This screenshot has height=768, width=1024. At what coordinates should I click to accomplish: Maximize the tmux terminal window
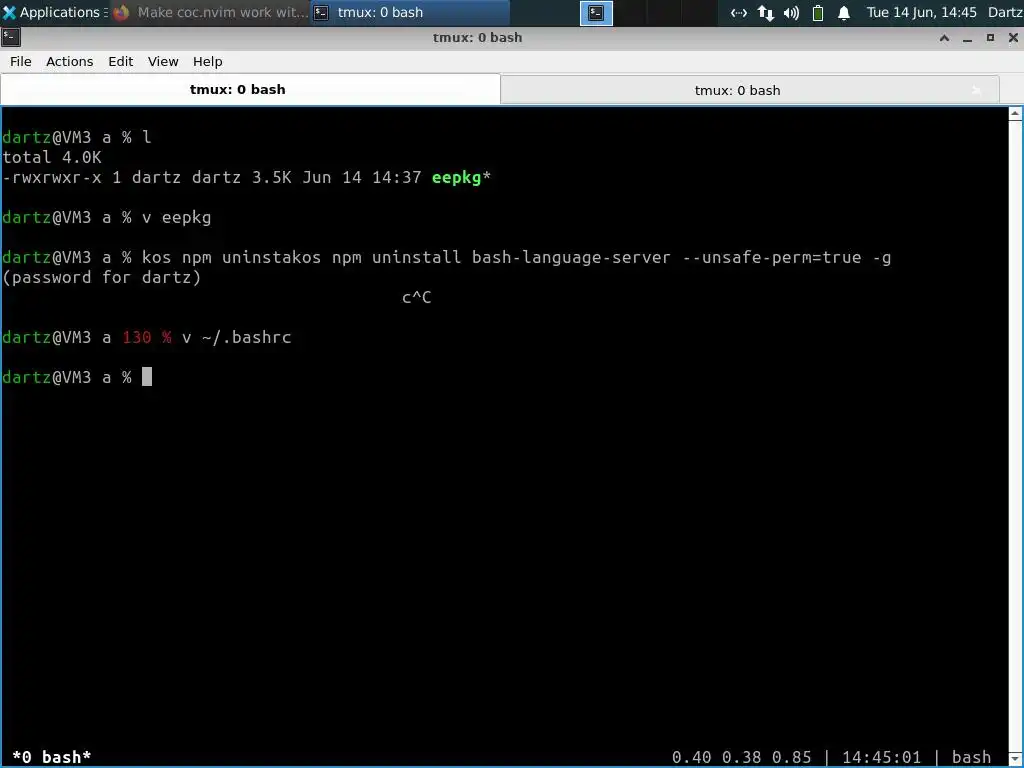pos(991,38)
